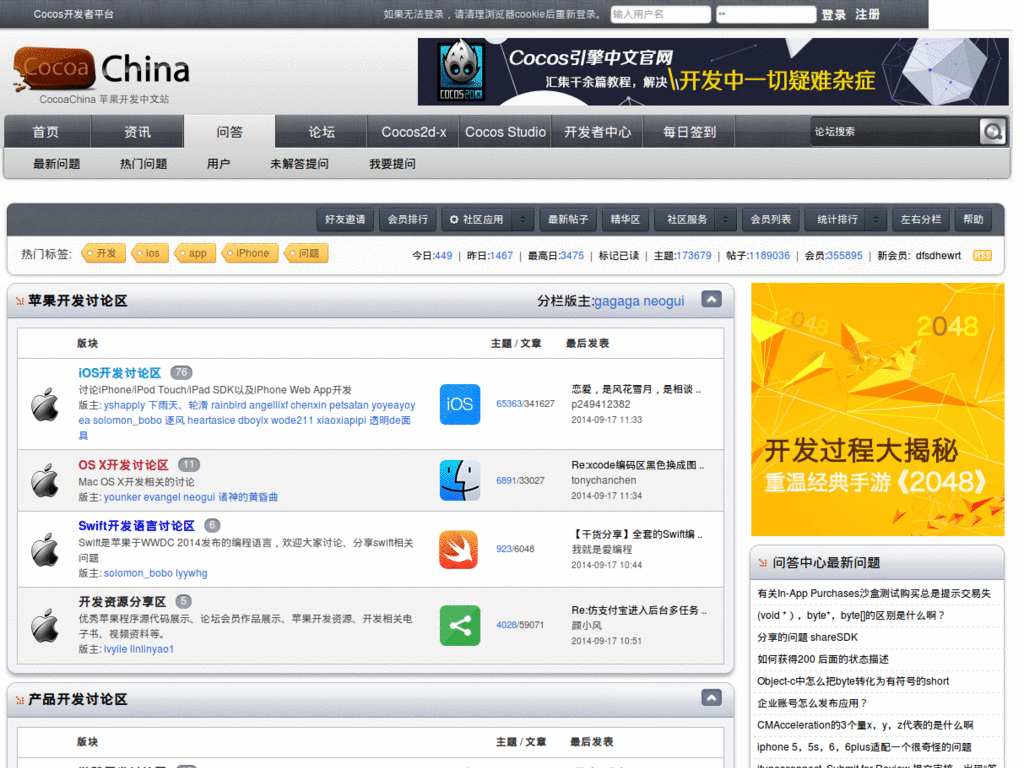The image size is (1024, 768).
Task: Open question 分享的问题 shareSDK
Action: coord(807,637)
